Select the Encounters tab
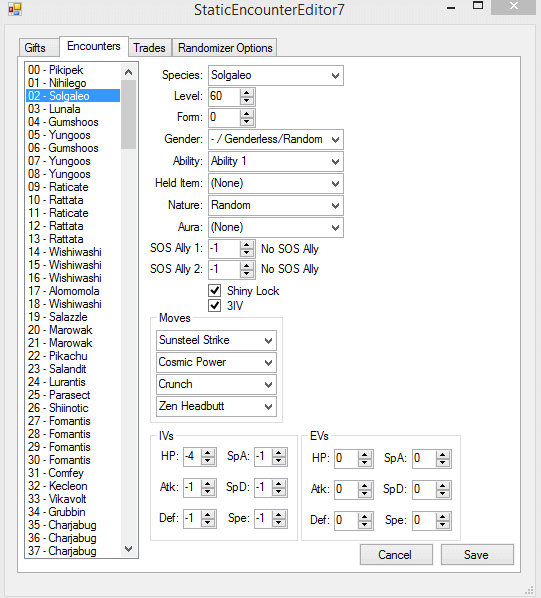This screenshot has height=598, width=541. pyautogui.click(x=94, y=46)
